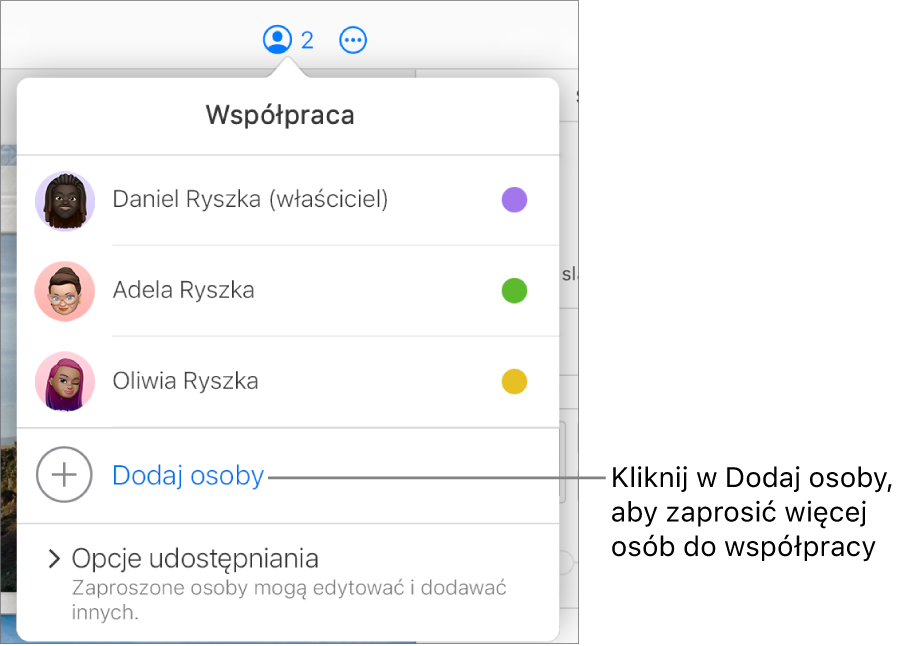
Task: Click the collaborator count badge showing 2
Action: 307,40
